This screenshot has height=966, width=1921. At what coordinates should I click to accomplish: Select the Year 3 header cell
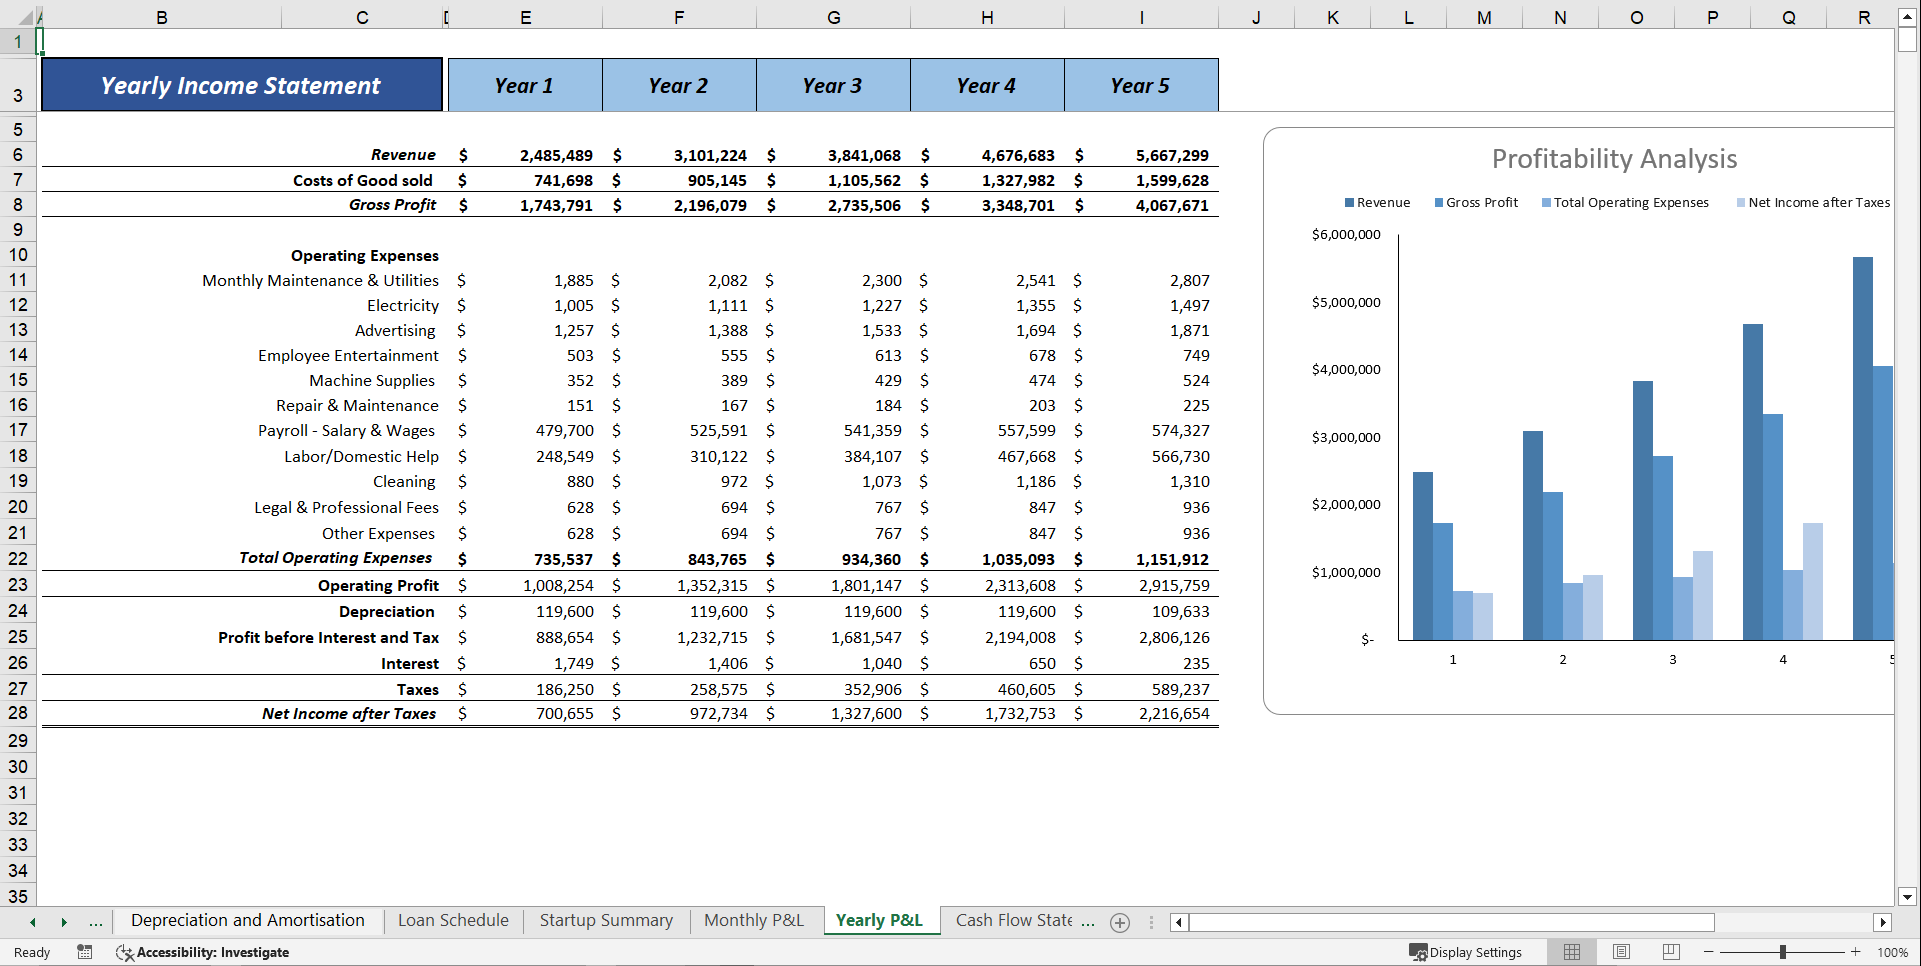(x=833, y=85)
